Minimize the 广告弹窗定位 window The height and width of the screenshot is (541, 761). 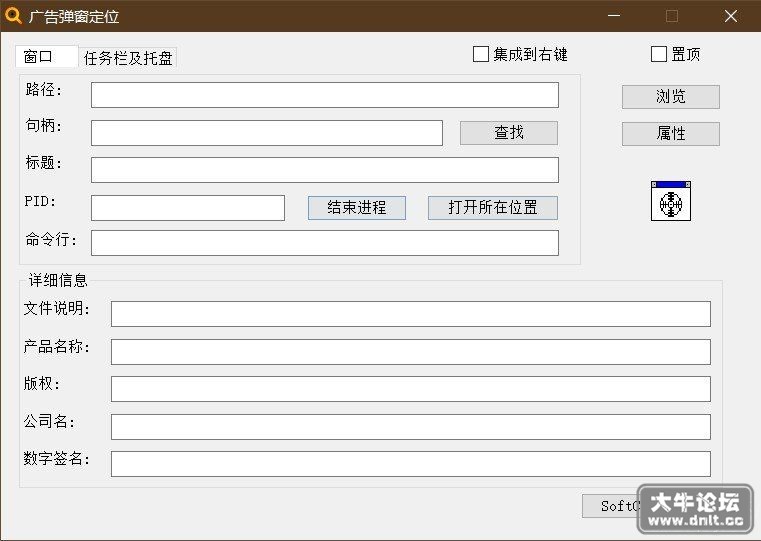(614, 16)
